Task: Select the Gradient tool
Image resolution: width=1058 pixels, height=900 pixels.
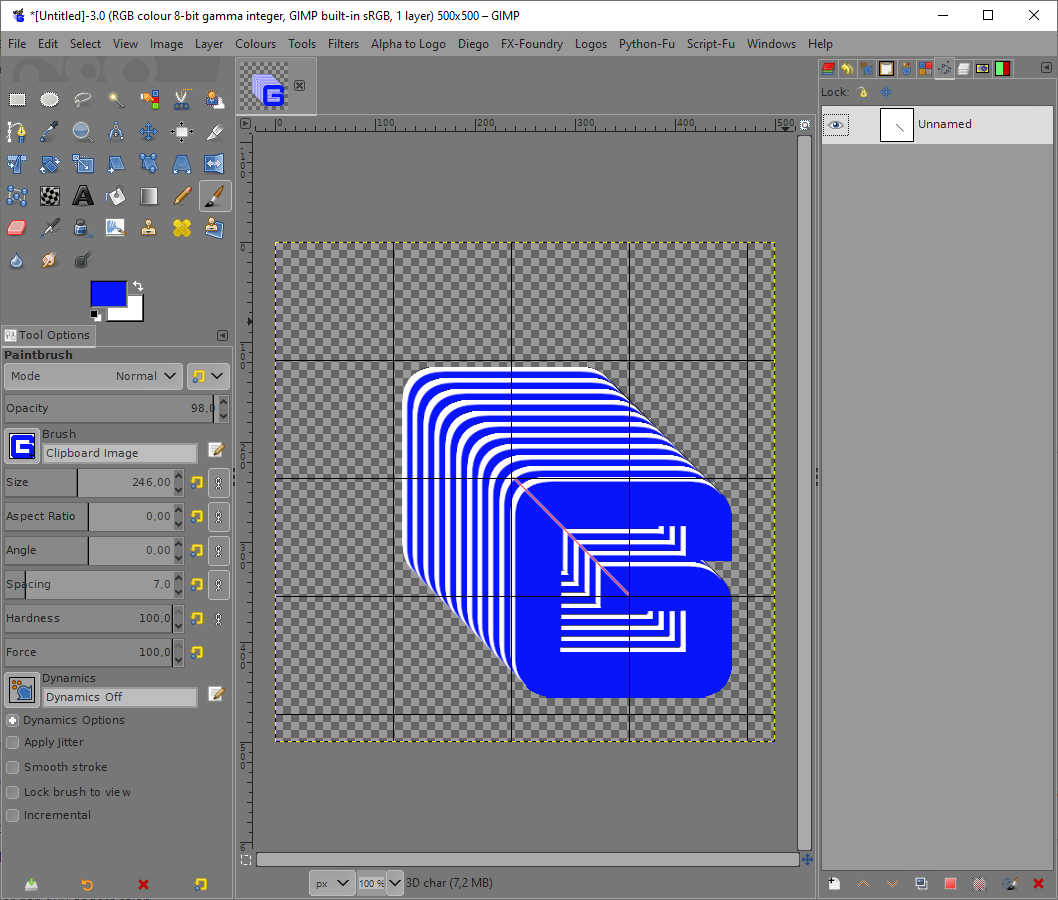Action: [x=148, y=195]
